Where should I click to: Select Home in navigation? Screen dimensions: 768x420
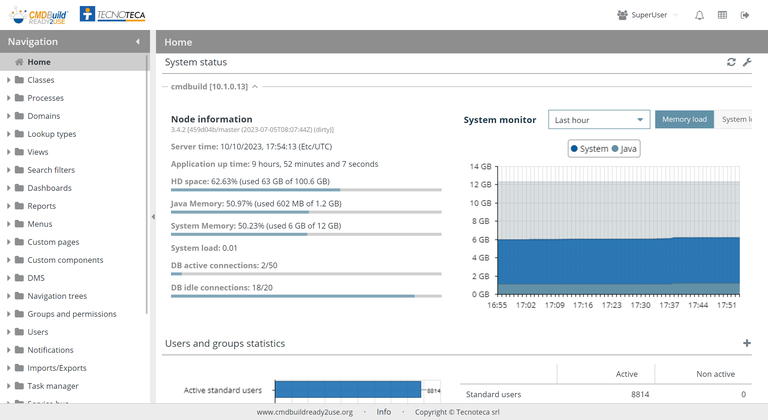click(73, 62)
